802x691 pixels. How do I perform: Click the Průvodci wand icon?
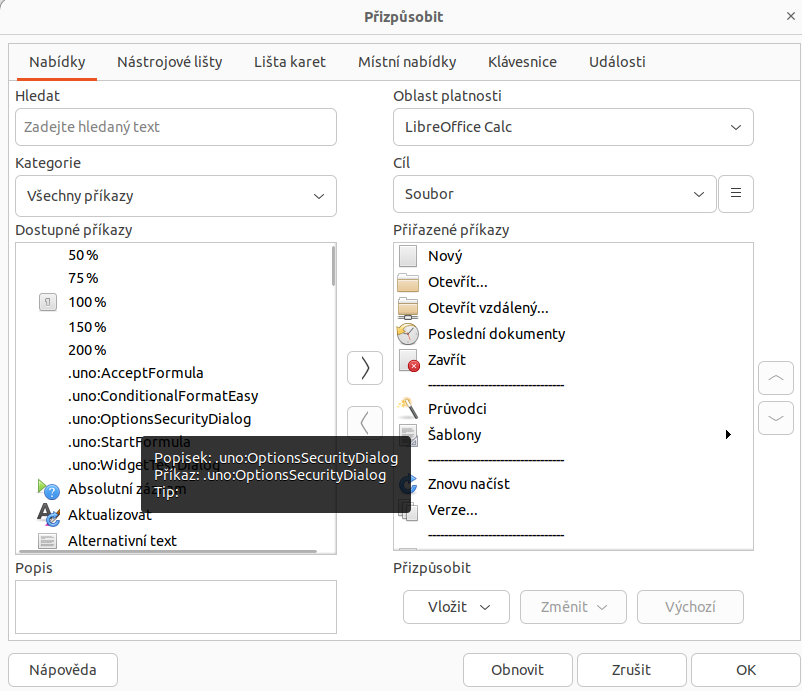click(x=408, y=408)
